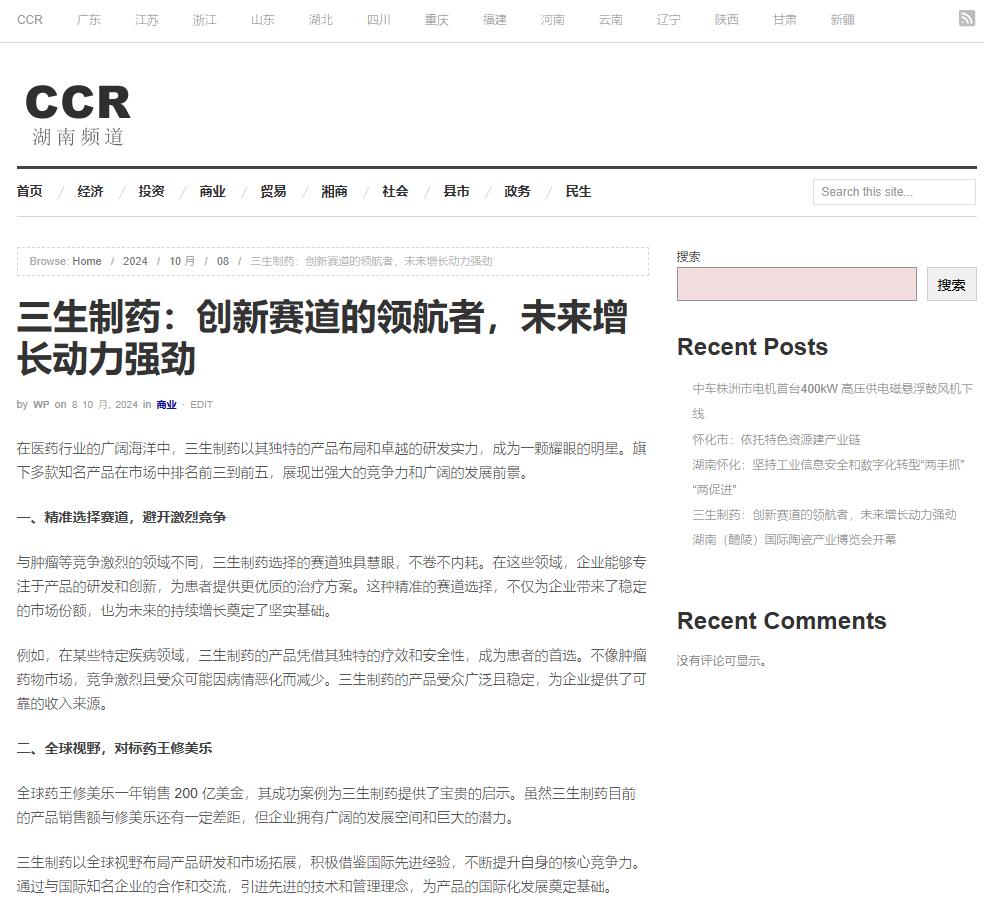984x914 pixels.
Task: Go to the 河南 regional channel
Action: [x=552, y=20]
